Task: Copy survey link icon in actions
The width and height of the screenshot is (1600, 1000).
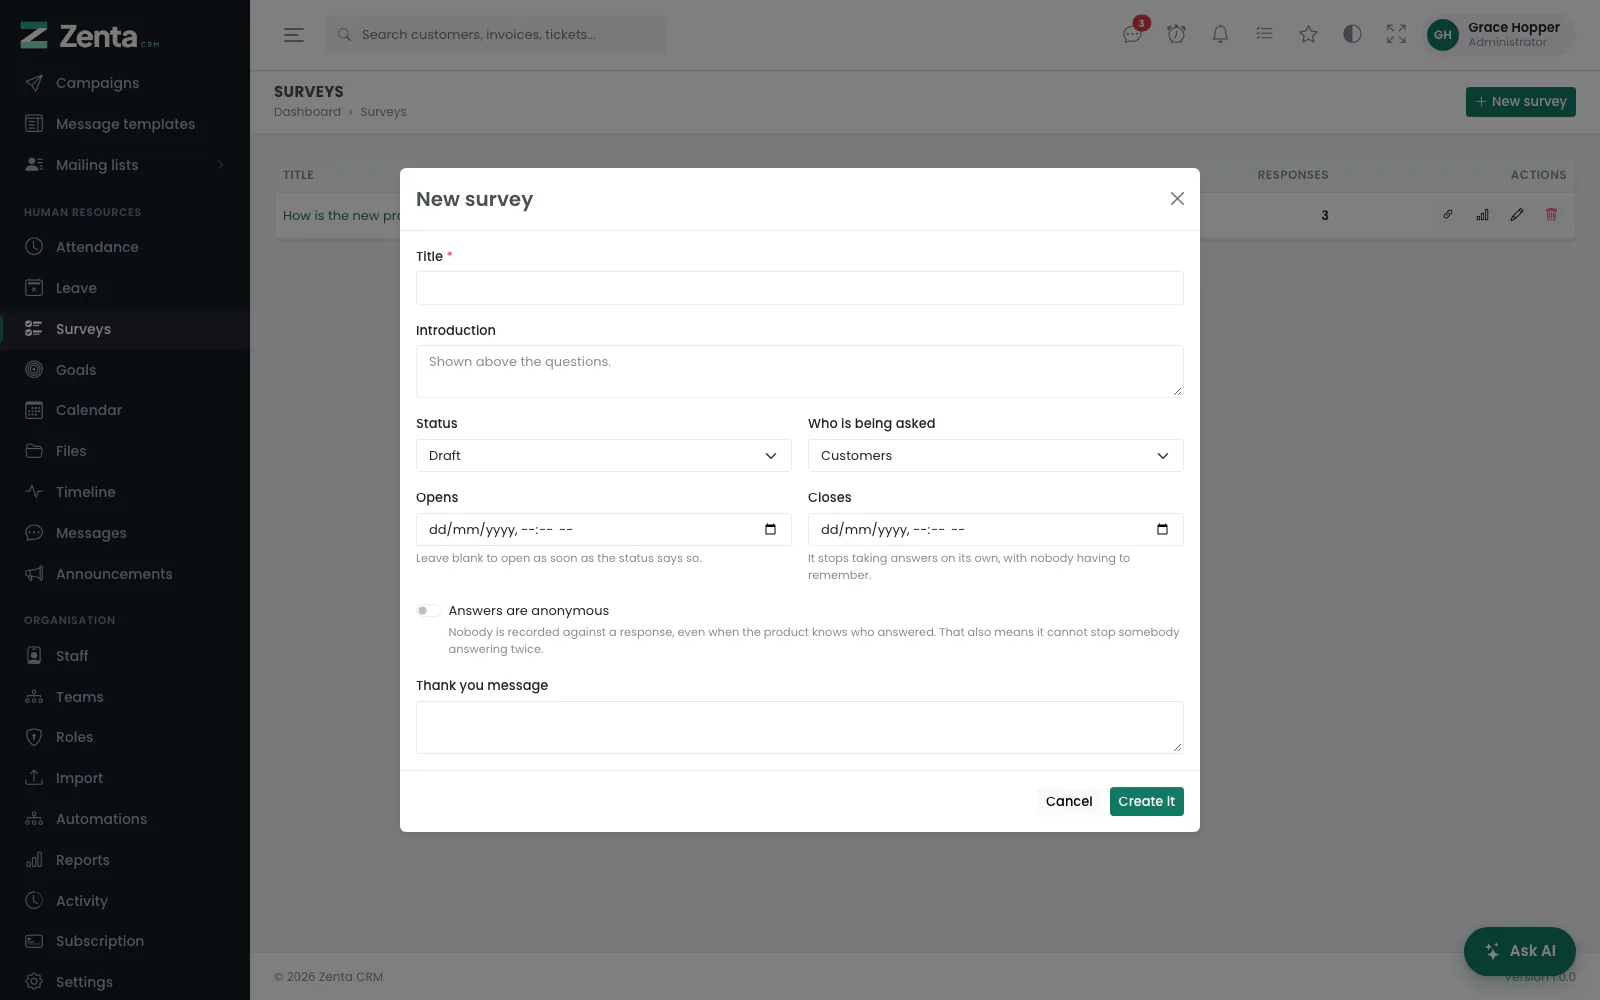Action: click(1447, 214)
